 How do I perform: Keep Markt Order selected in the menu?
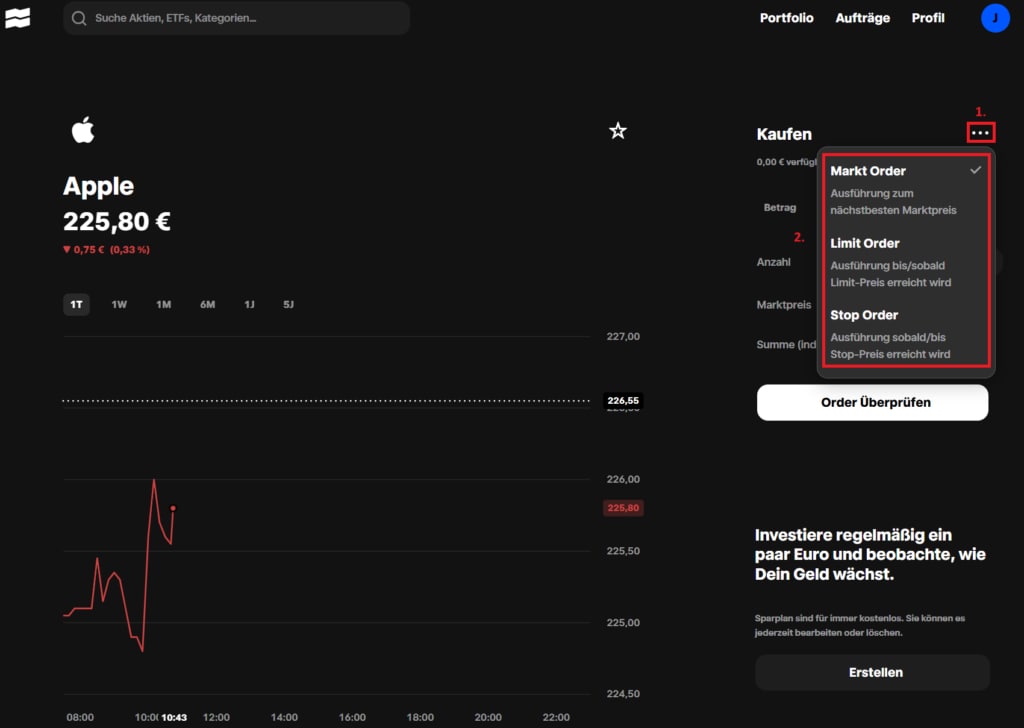coord(866,170)
